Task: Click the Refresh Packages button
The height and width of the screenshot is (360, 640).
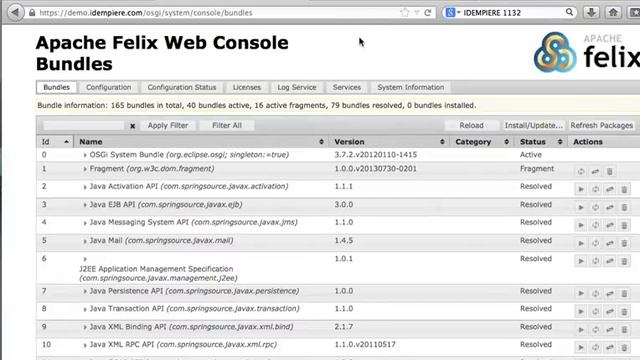Action: (x=602, y=125)
